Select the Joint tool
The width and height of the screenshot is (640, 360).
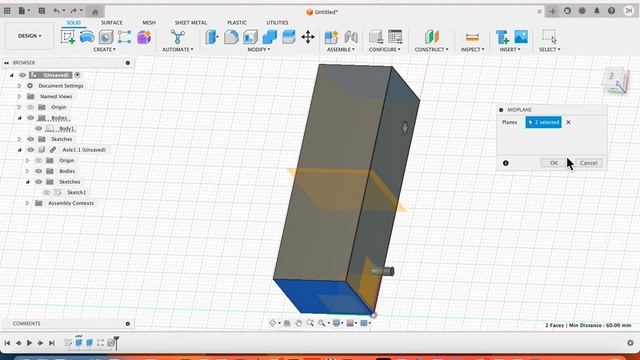(x=351, y=37)
